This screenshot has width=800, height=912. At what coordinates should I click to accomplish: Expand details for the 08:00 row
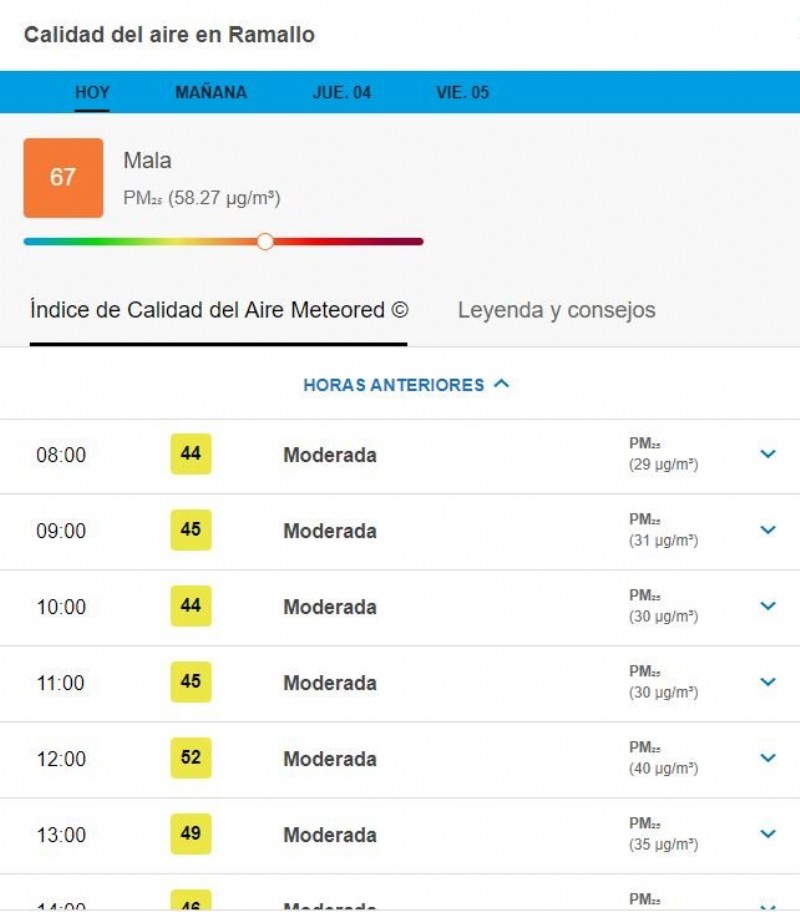click(x=768, y=454)
